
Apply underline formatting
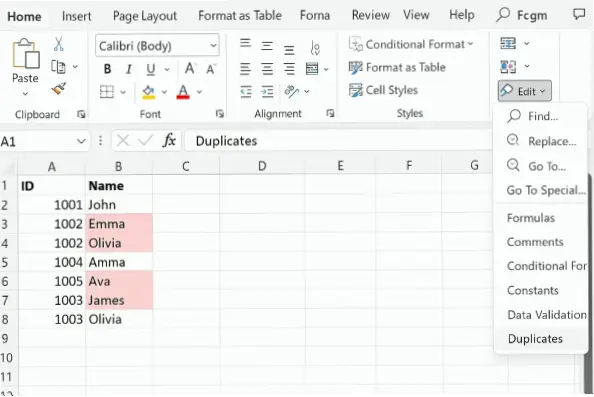[150, 69]
